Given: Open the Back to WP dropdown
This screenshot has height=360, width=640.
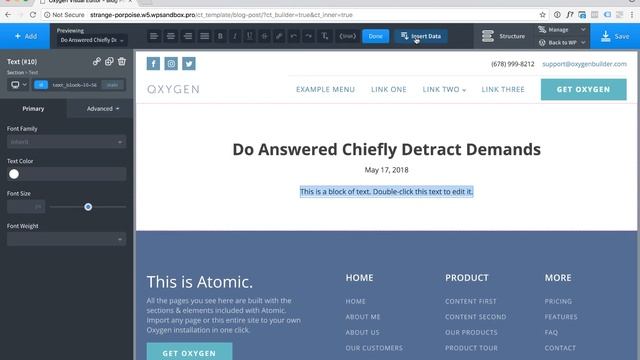Looking at the screenshot, I should point(562,42).
